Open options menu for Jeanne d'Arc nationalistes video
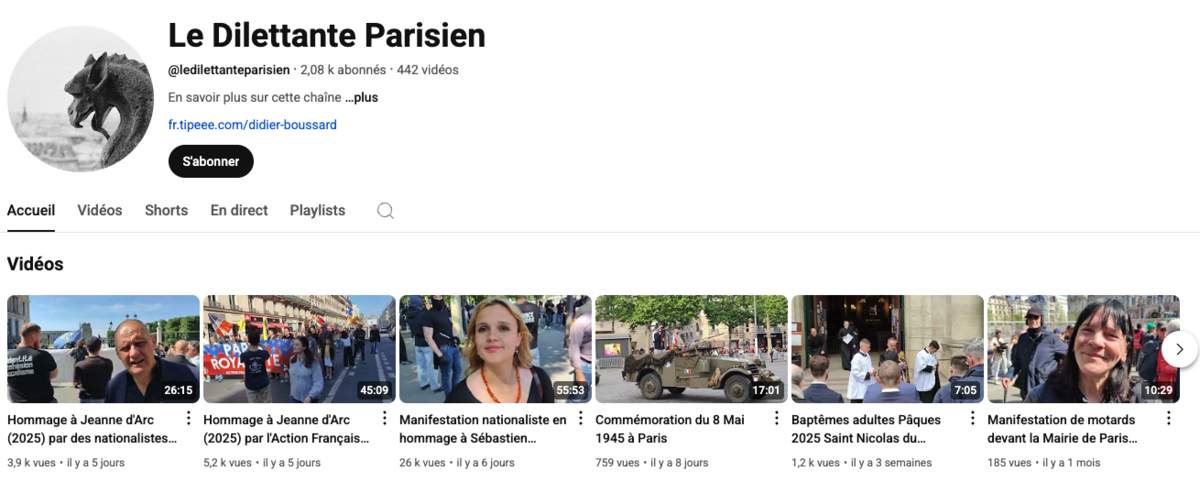 coord(188,419)
